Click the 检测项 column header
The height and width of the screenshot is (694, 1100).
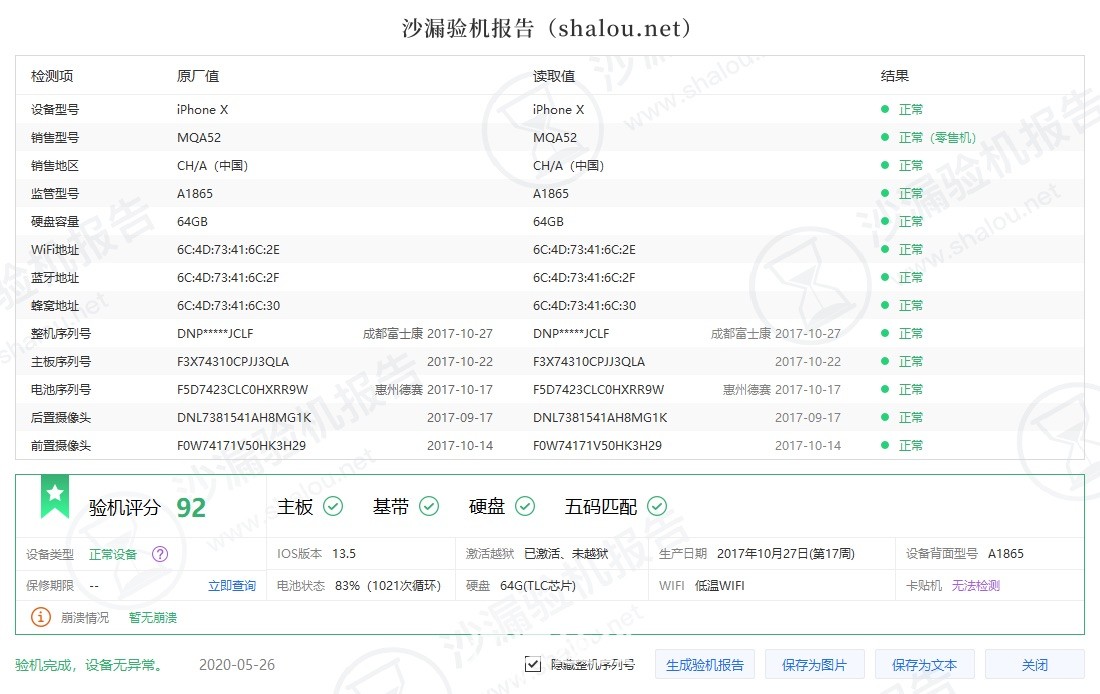pyautogui.click(x=52, y=76)
